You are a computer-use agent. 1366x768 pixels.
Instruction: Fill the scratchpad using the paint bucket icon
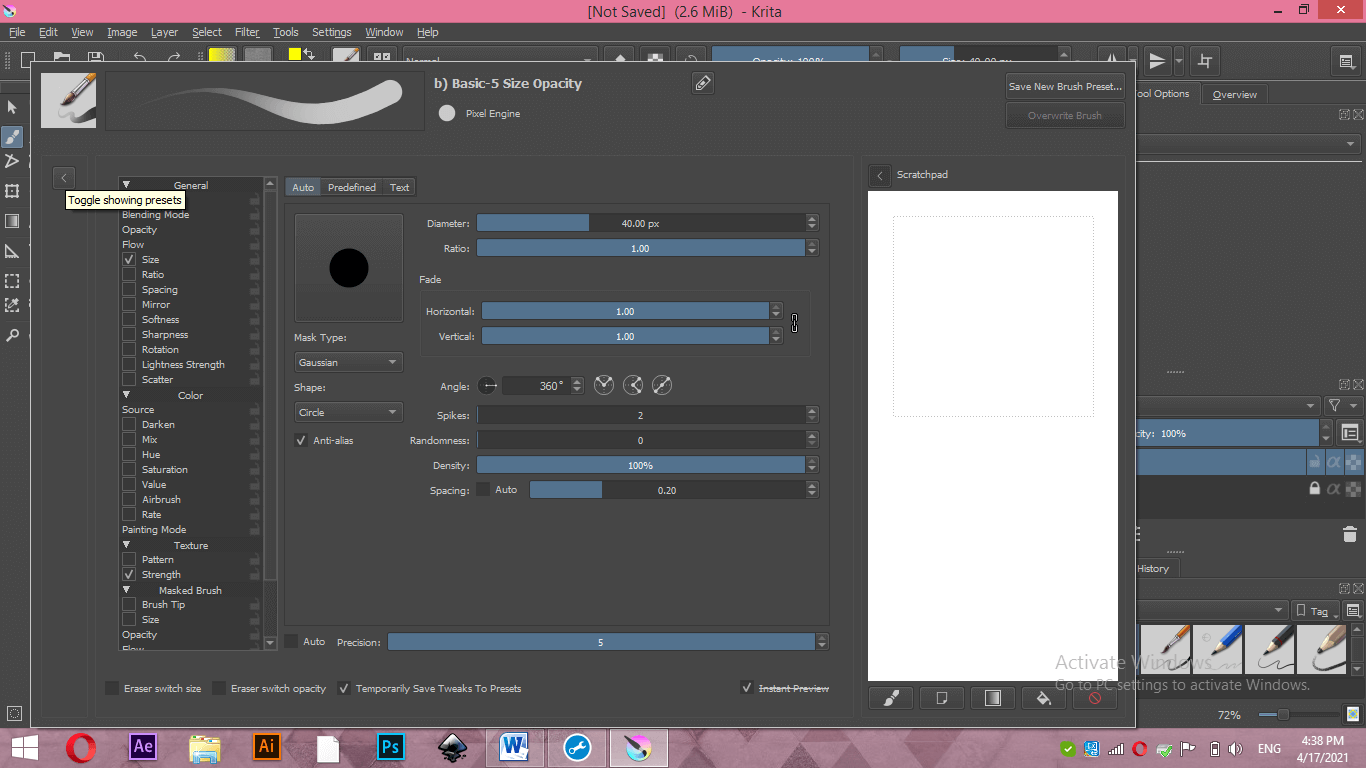[1043, 697]
